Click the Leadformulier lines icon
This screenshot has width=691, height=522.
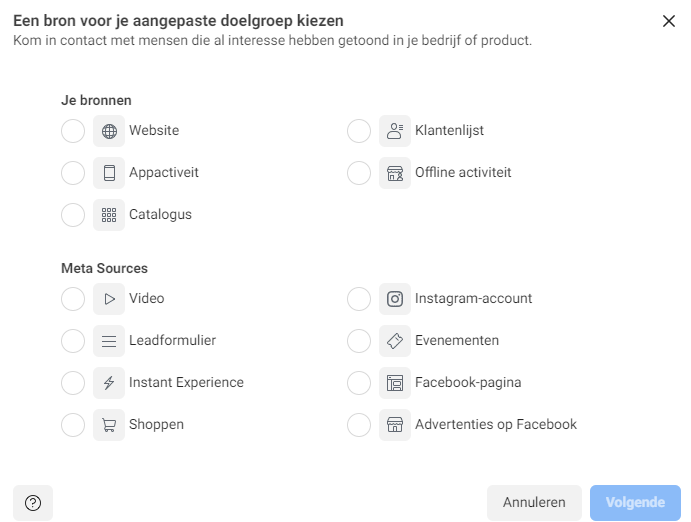click(109, 341)
